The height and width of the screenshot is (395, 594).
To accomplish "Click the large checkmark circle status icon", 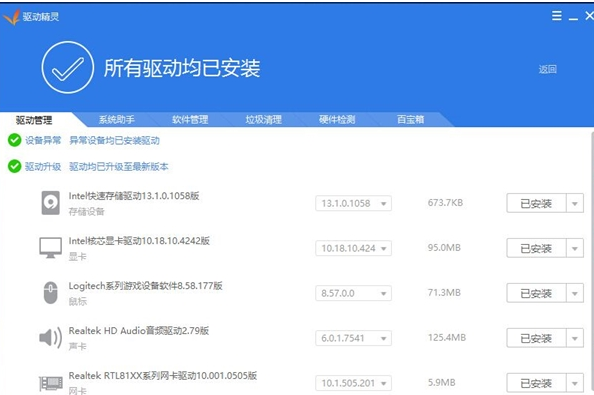I will [68, 67].
